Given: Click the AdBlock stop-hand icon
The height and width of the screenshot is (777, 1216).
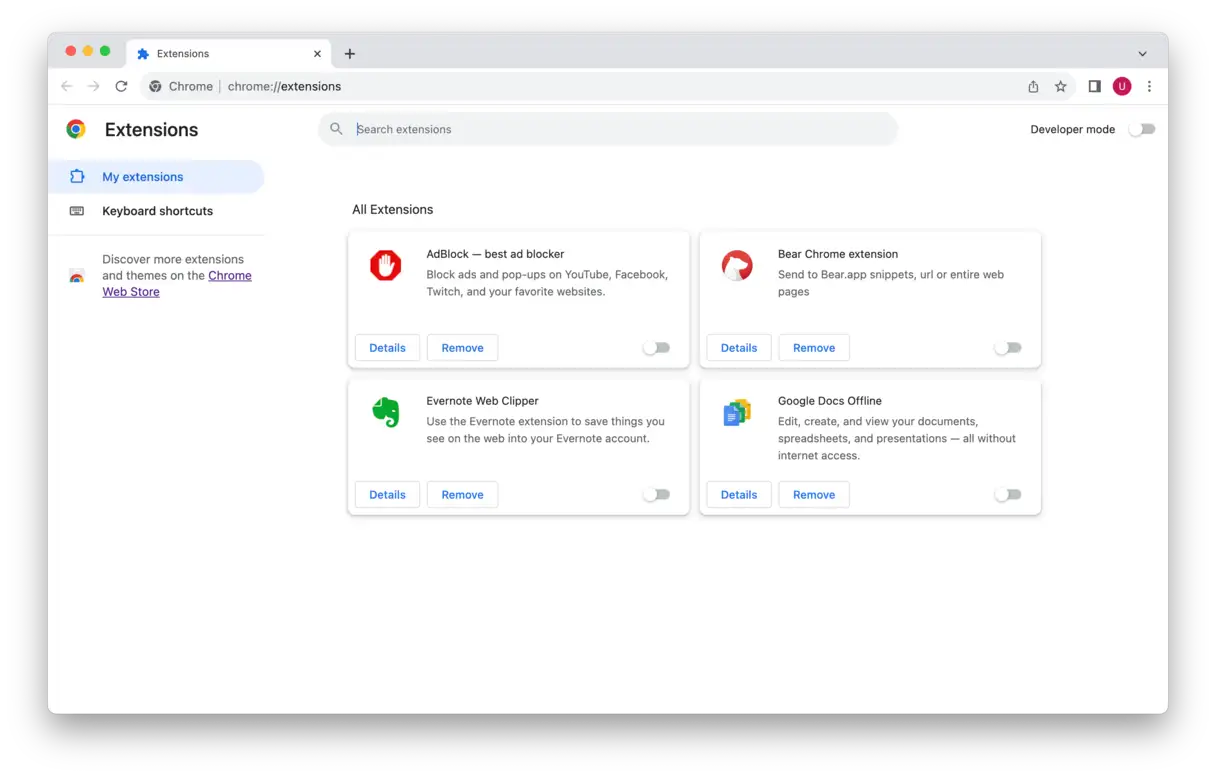Looking at the screenshot, I should pyautogui.click(x=385, y=266).
